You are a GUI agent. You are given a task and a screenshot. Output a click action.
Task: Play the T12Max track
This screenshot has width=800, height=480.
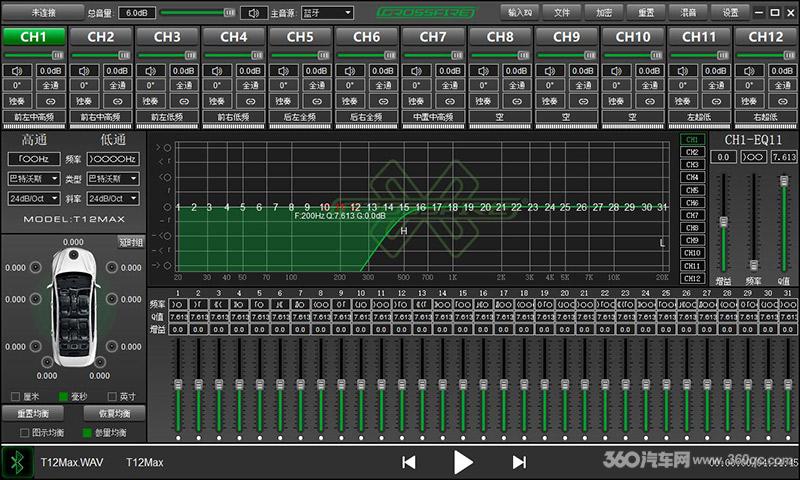(463, 462)
